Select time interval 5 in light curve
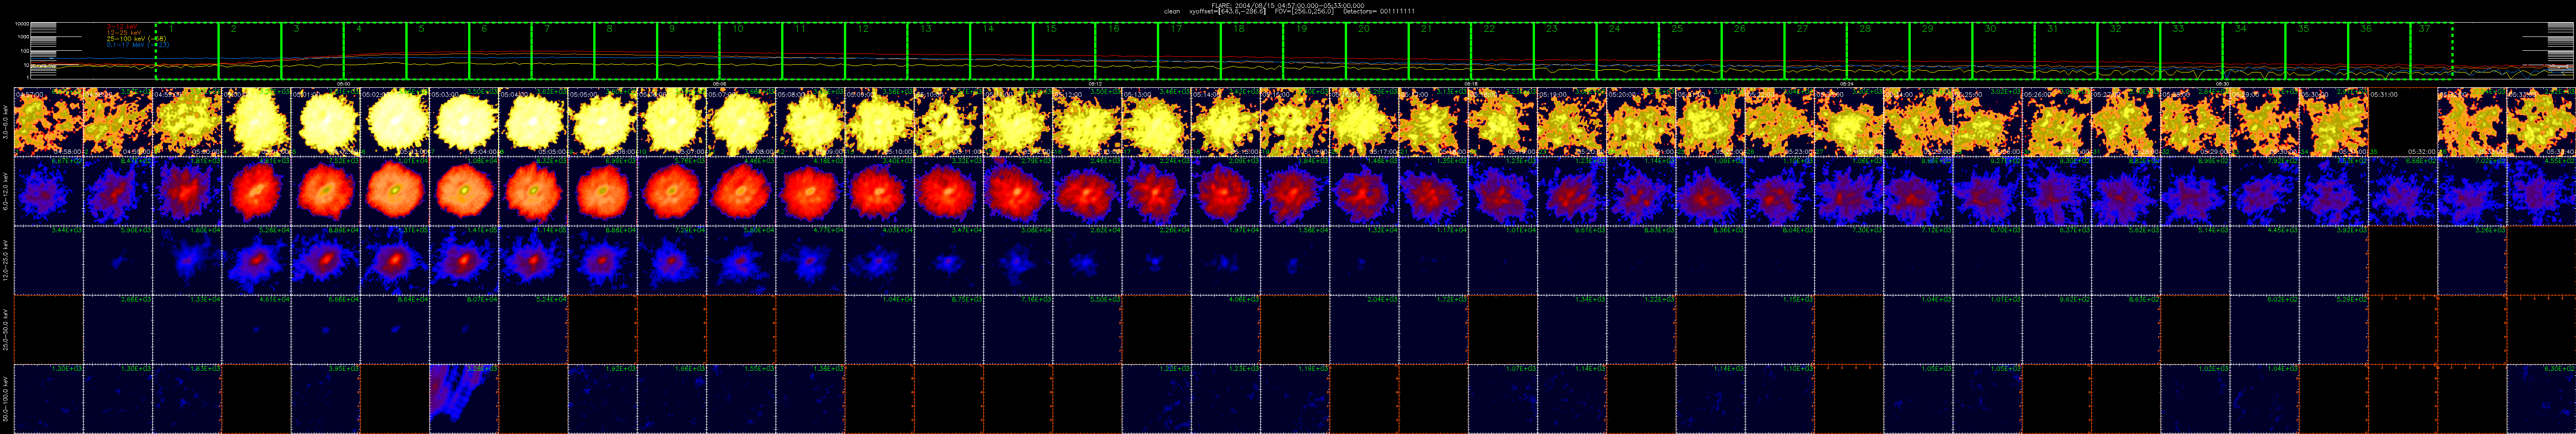 point(438,51)
